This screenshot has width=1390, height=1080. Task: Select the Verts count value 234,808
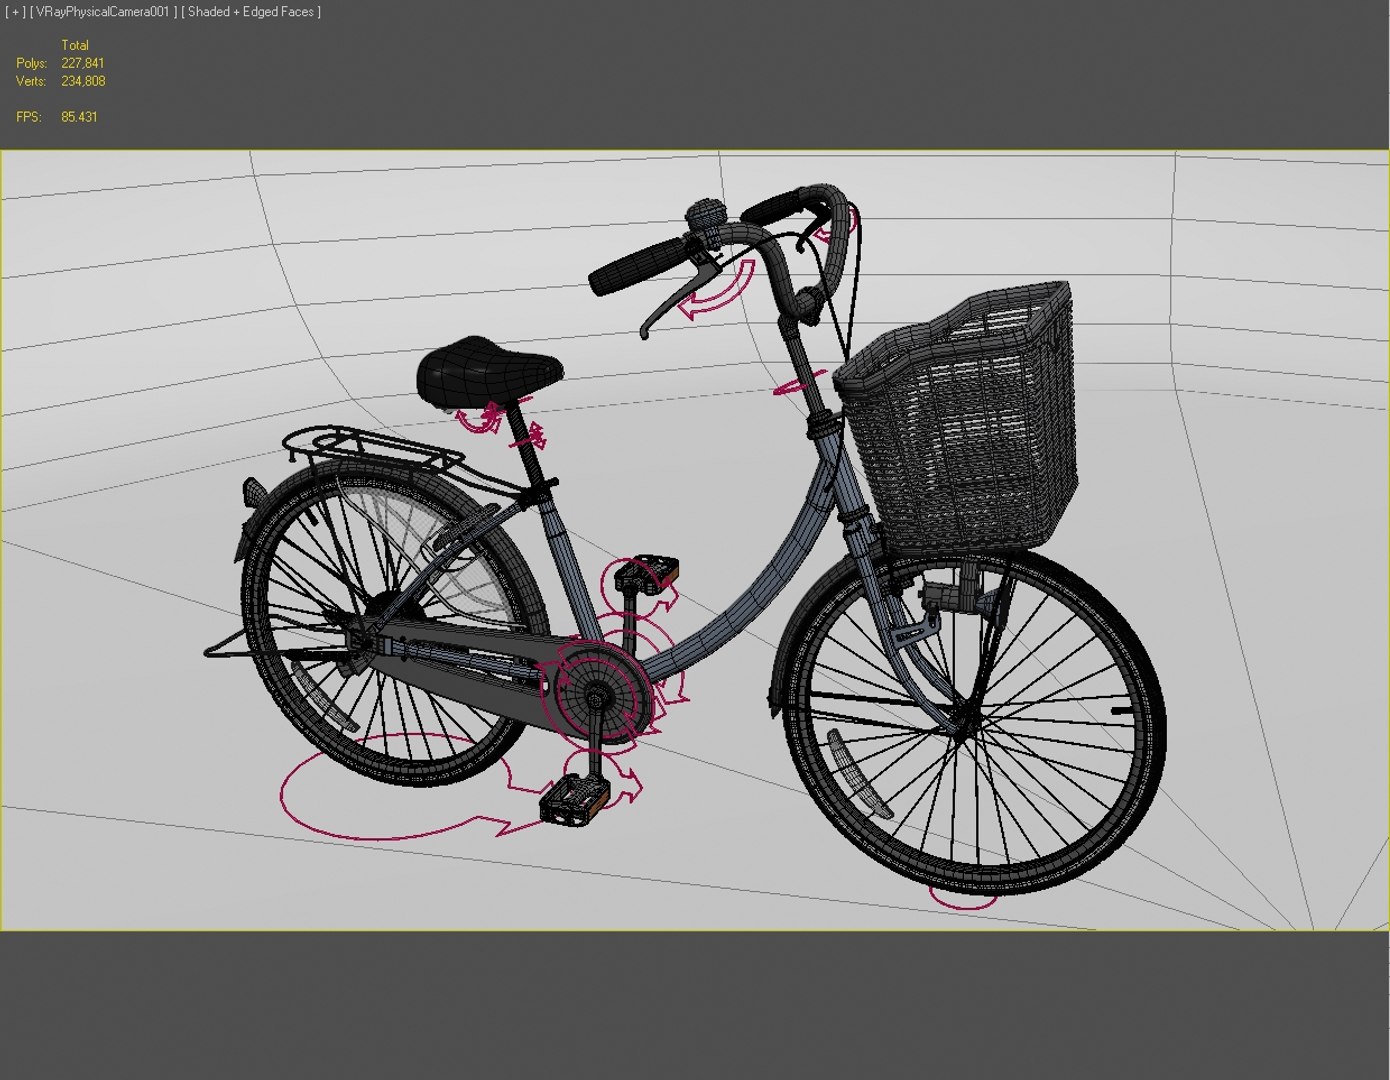[83, 81]
